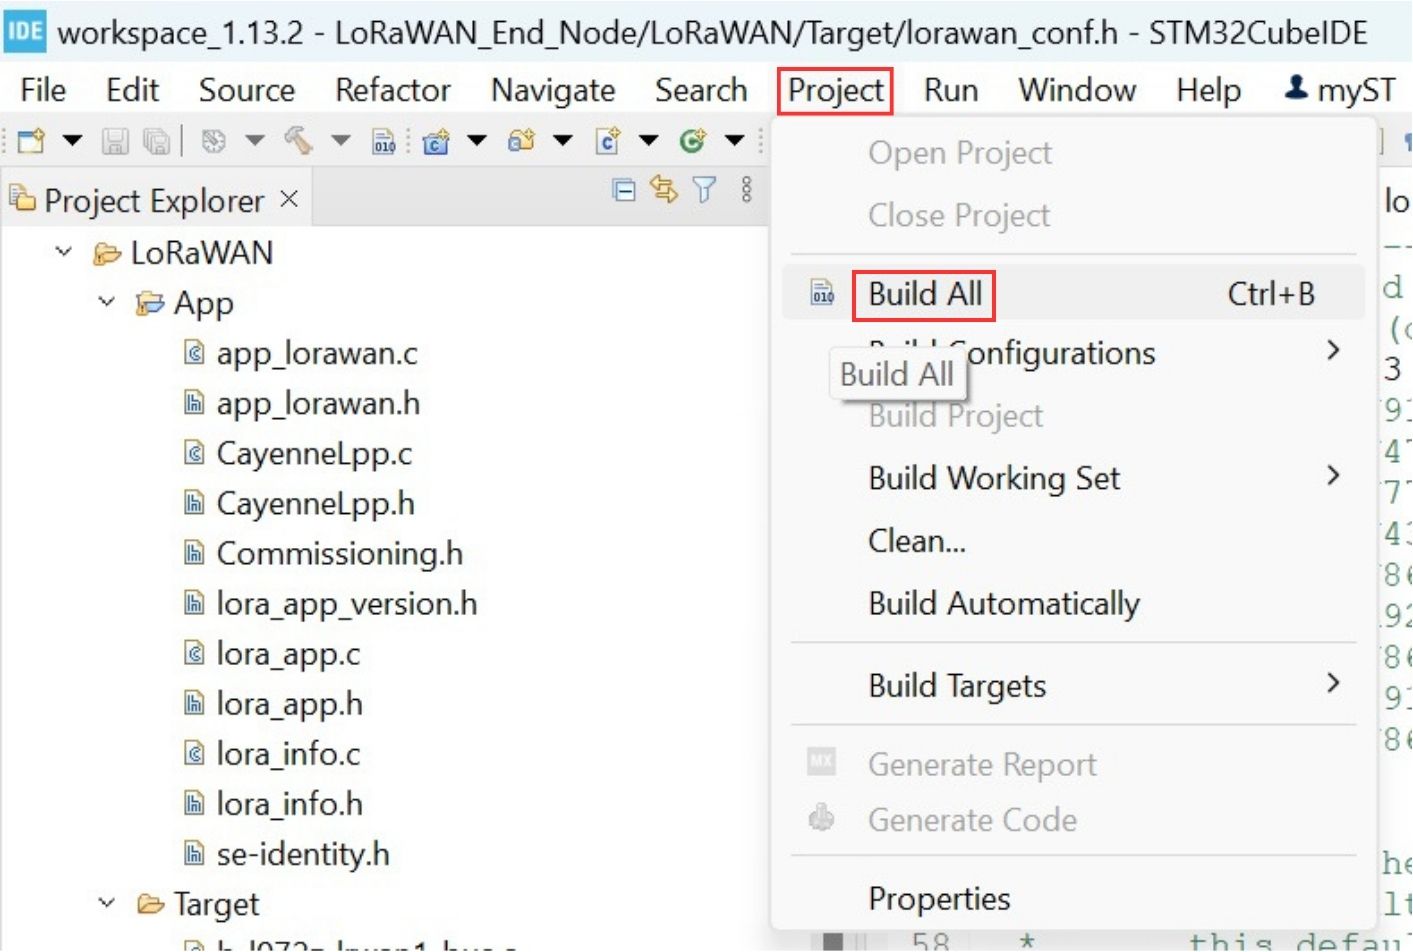Open the Build Targets submenu
The image size is (1413, 952).
point(1074,685)
